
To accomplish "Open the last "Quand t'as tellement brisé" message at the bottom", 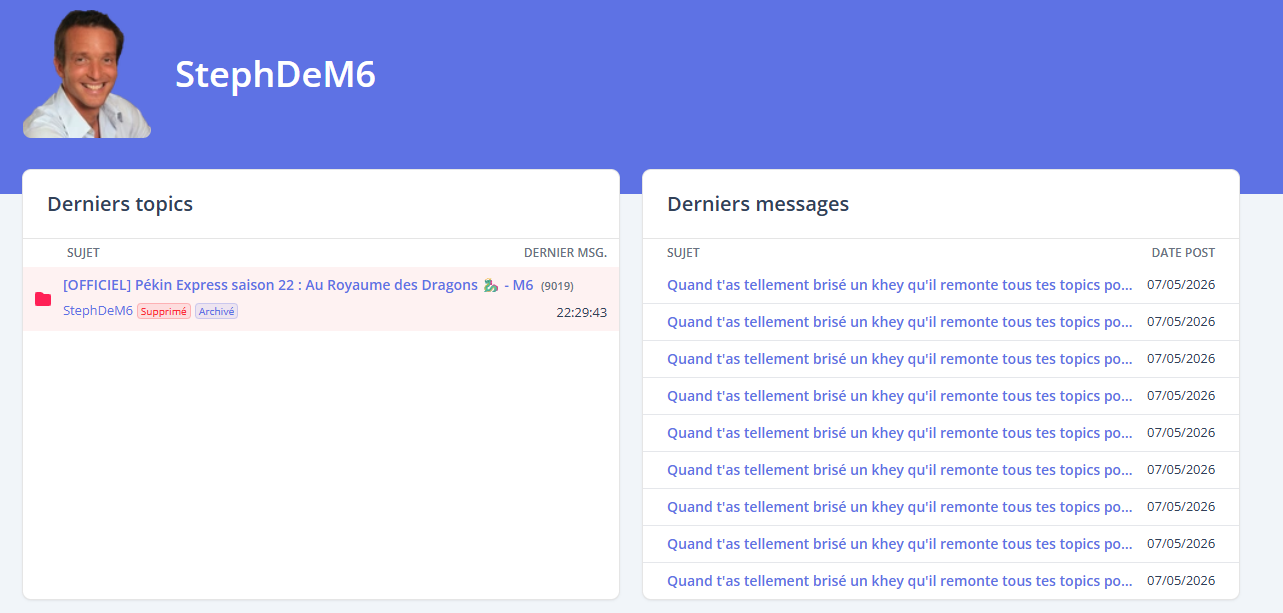I will (900, 581).
